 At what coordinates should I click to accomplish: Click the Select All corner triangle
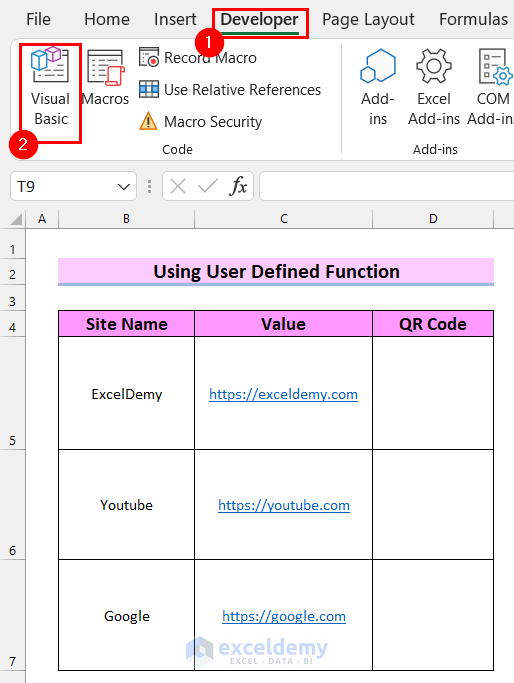16,219
